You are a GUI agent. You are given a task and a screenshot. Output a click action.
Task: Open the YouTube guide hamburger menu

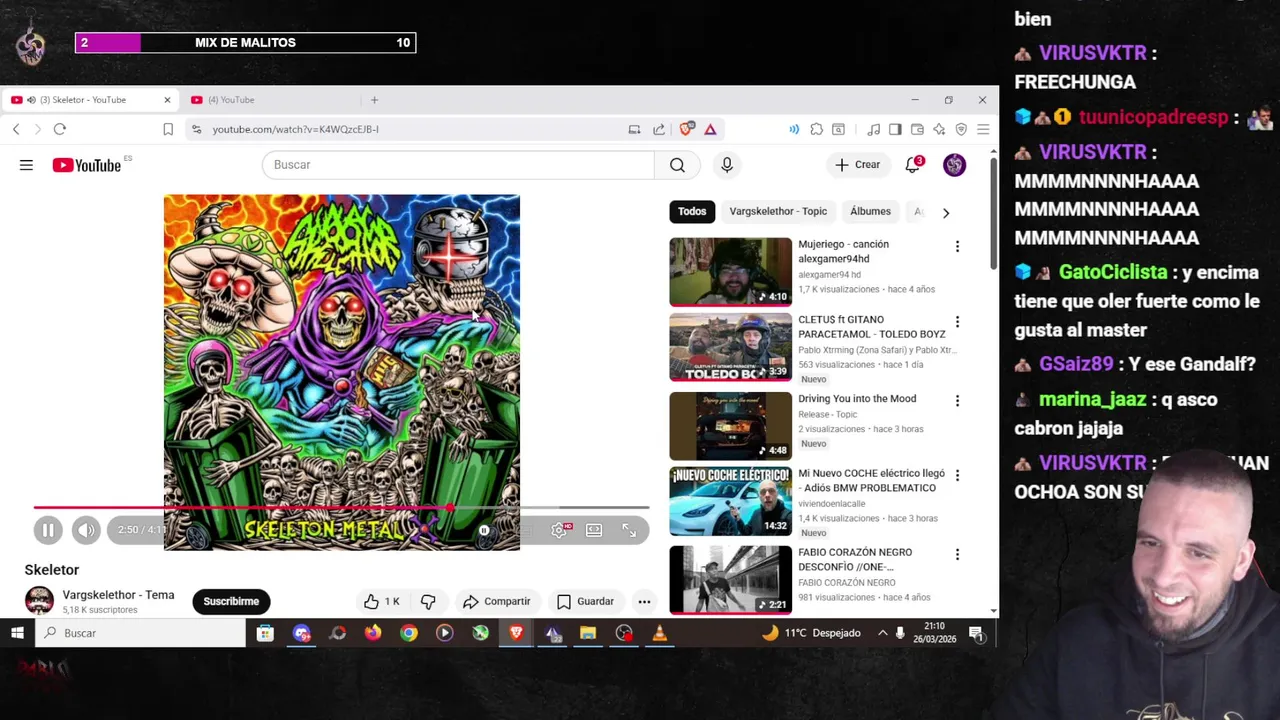[x=26, y=165]
